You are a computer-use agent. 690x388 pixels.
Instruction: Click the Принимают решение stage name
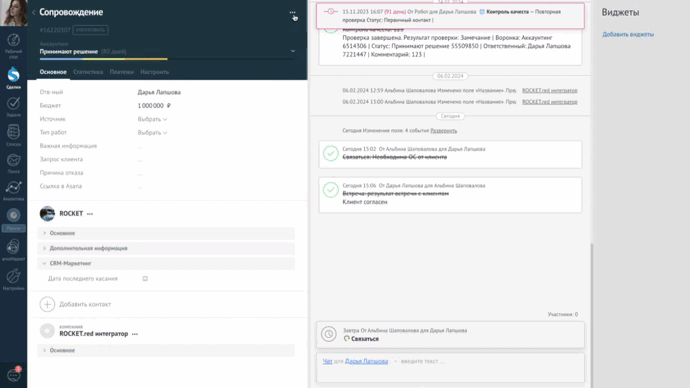coord(69,51)
